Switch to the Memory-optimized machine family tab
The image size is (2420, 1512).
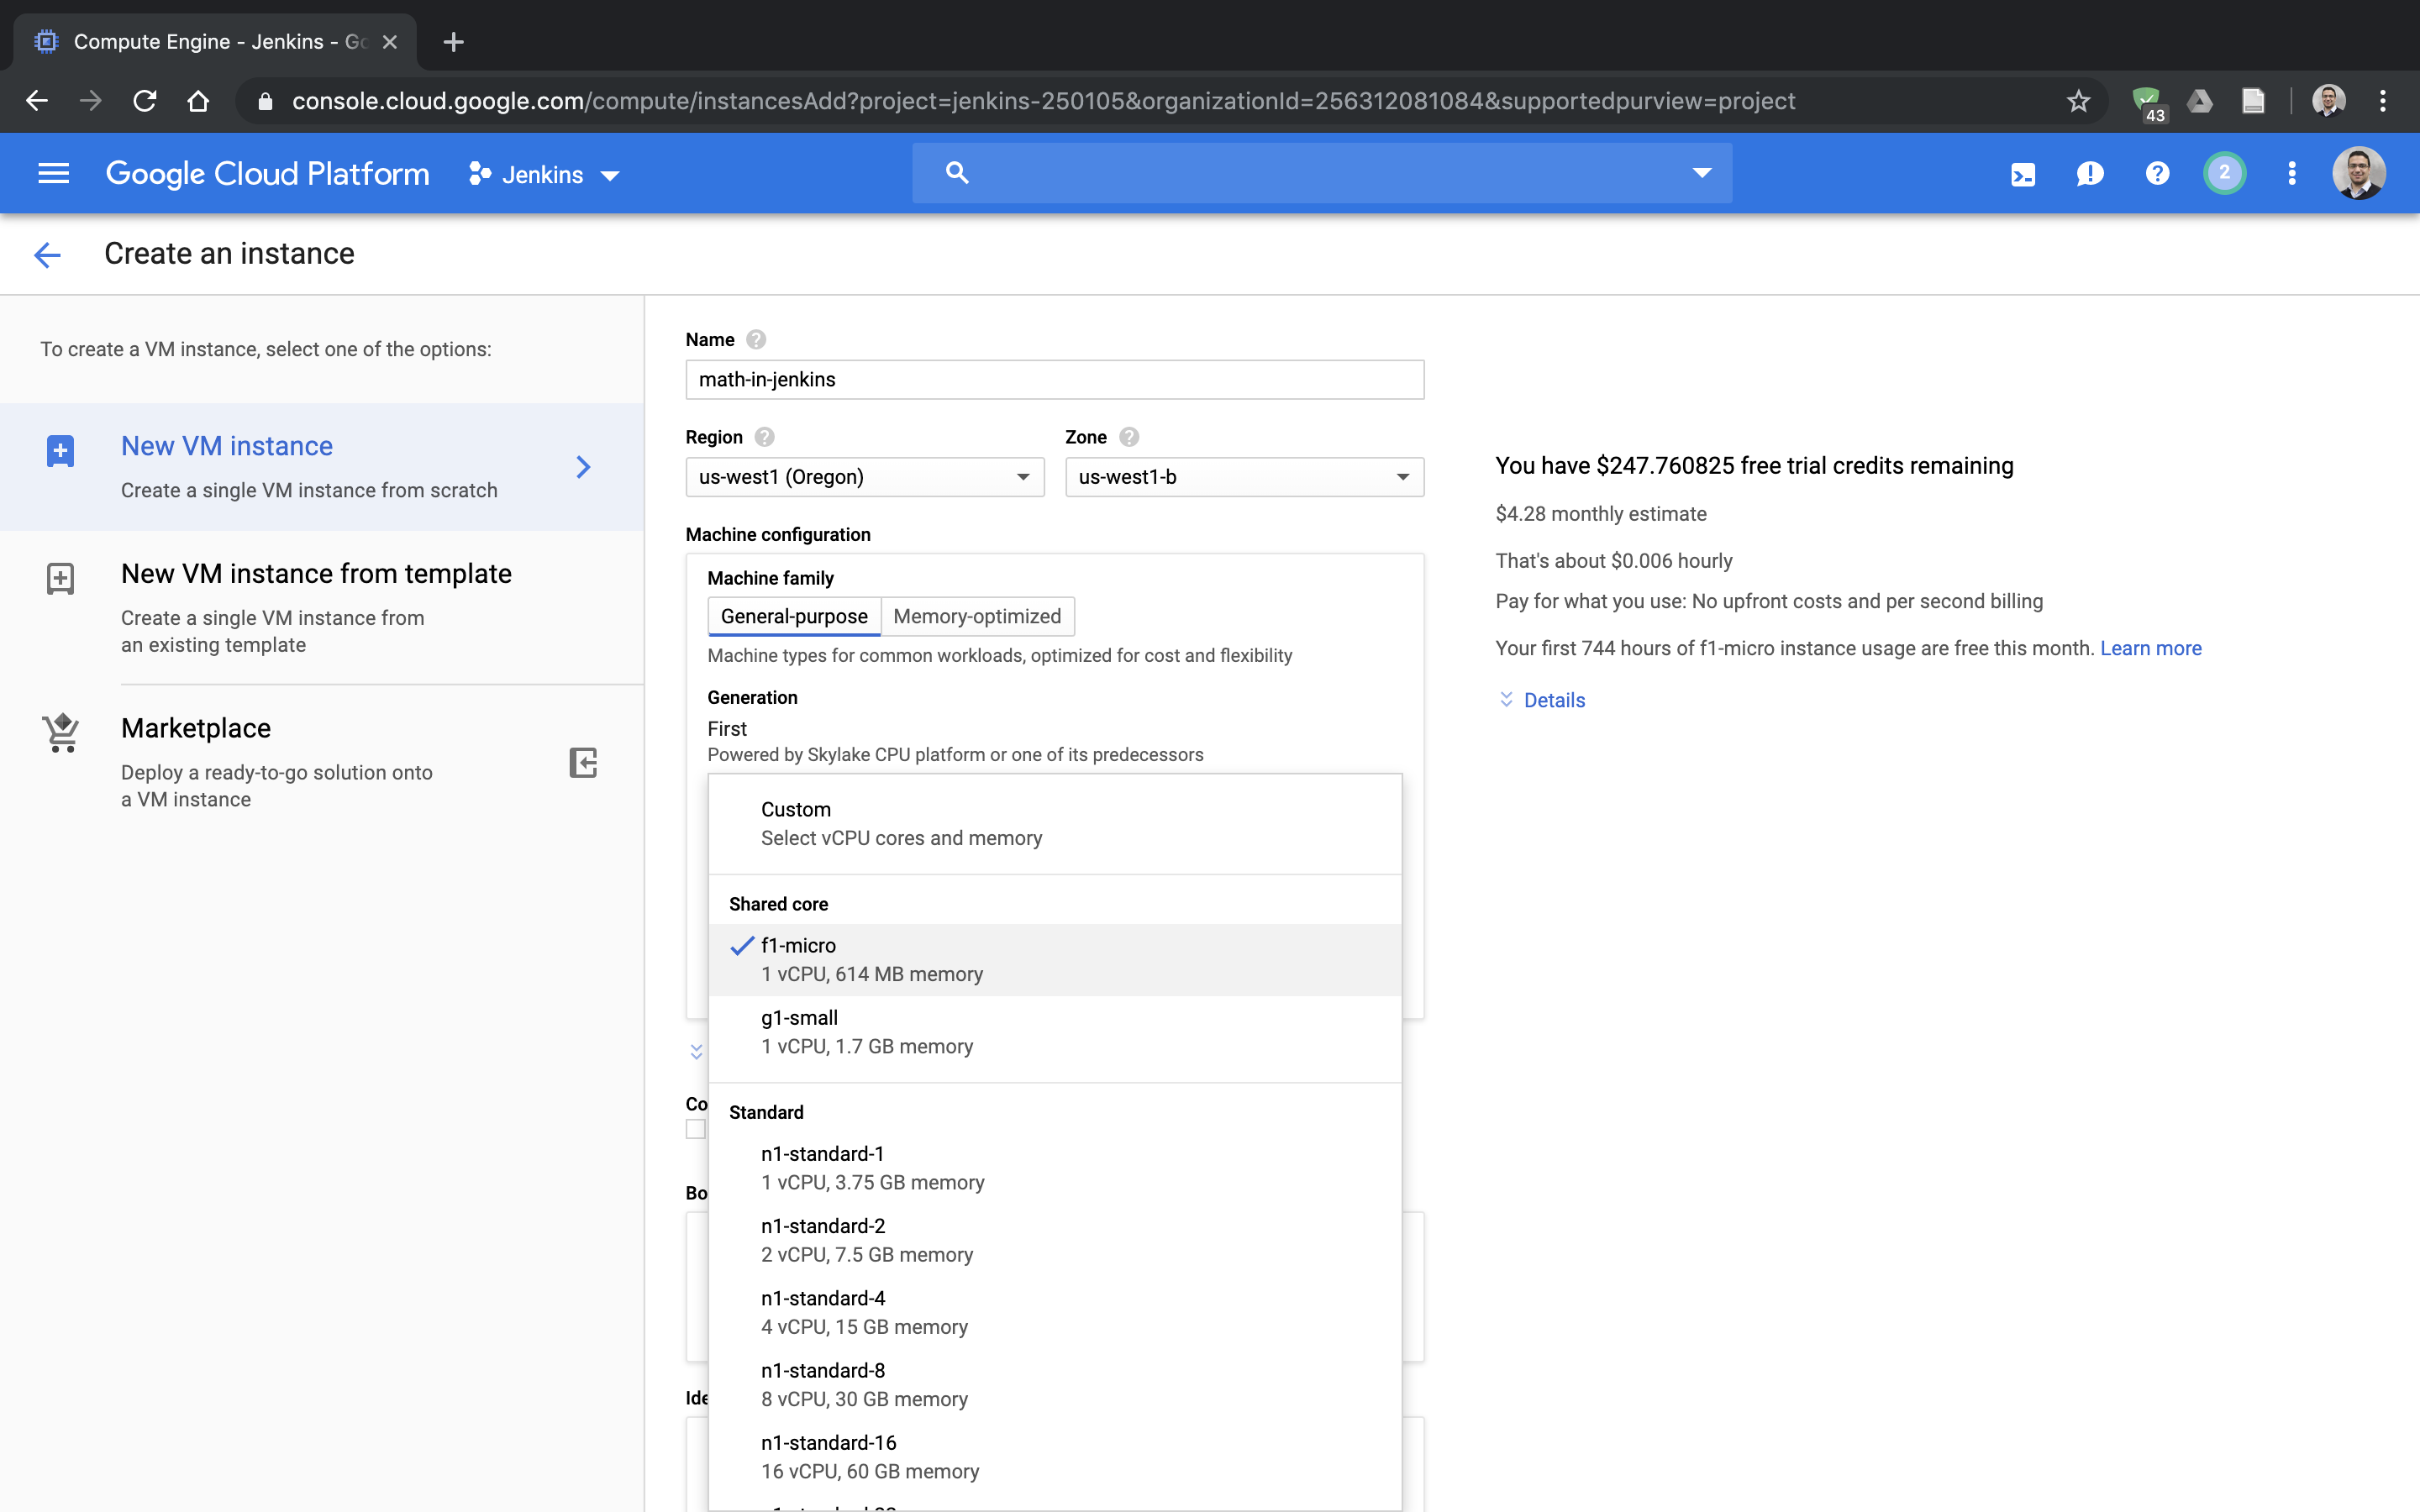[x=977, y=616]
